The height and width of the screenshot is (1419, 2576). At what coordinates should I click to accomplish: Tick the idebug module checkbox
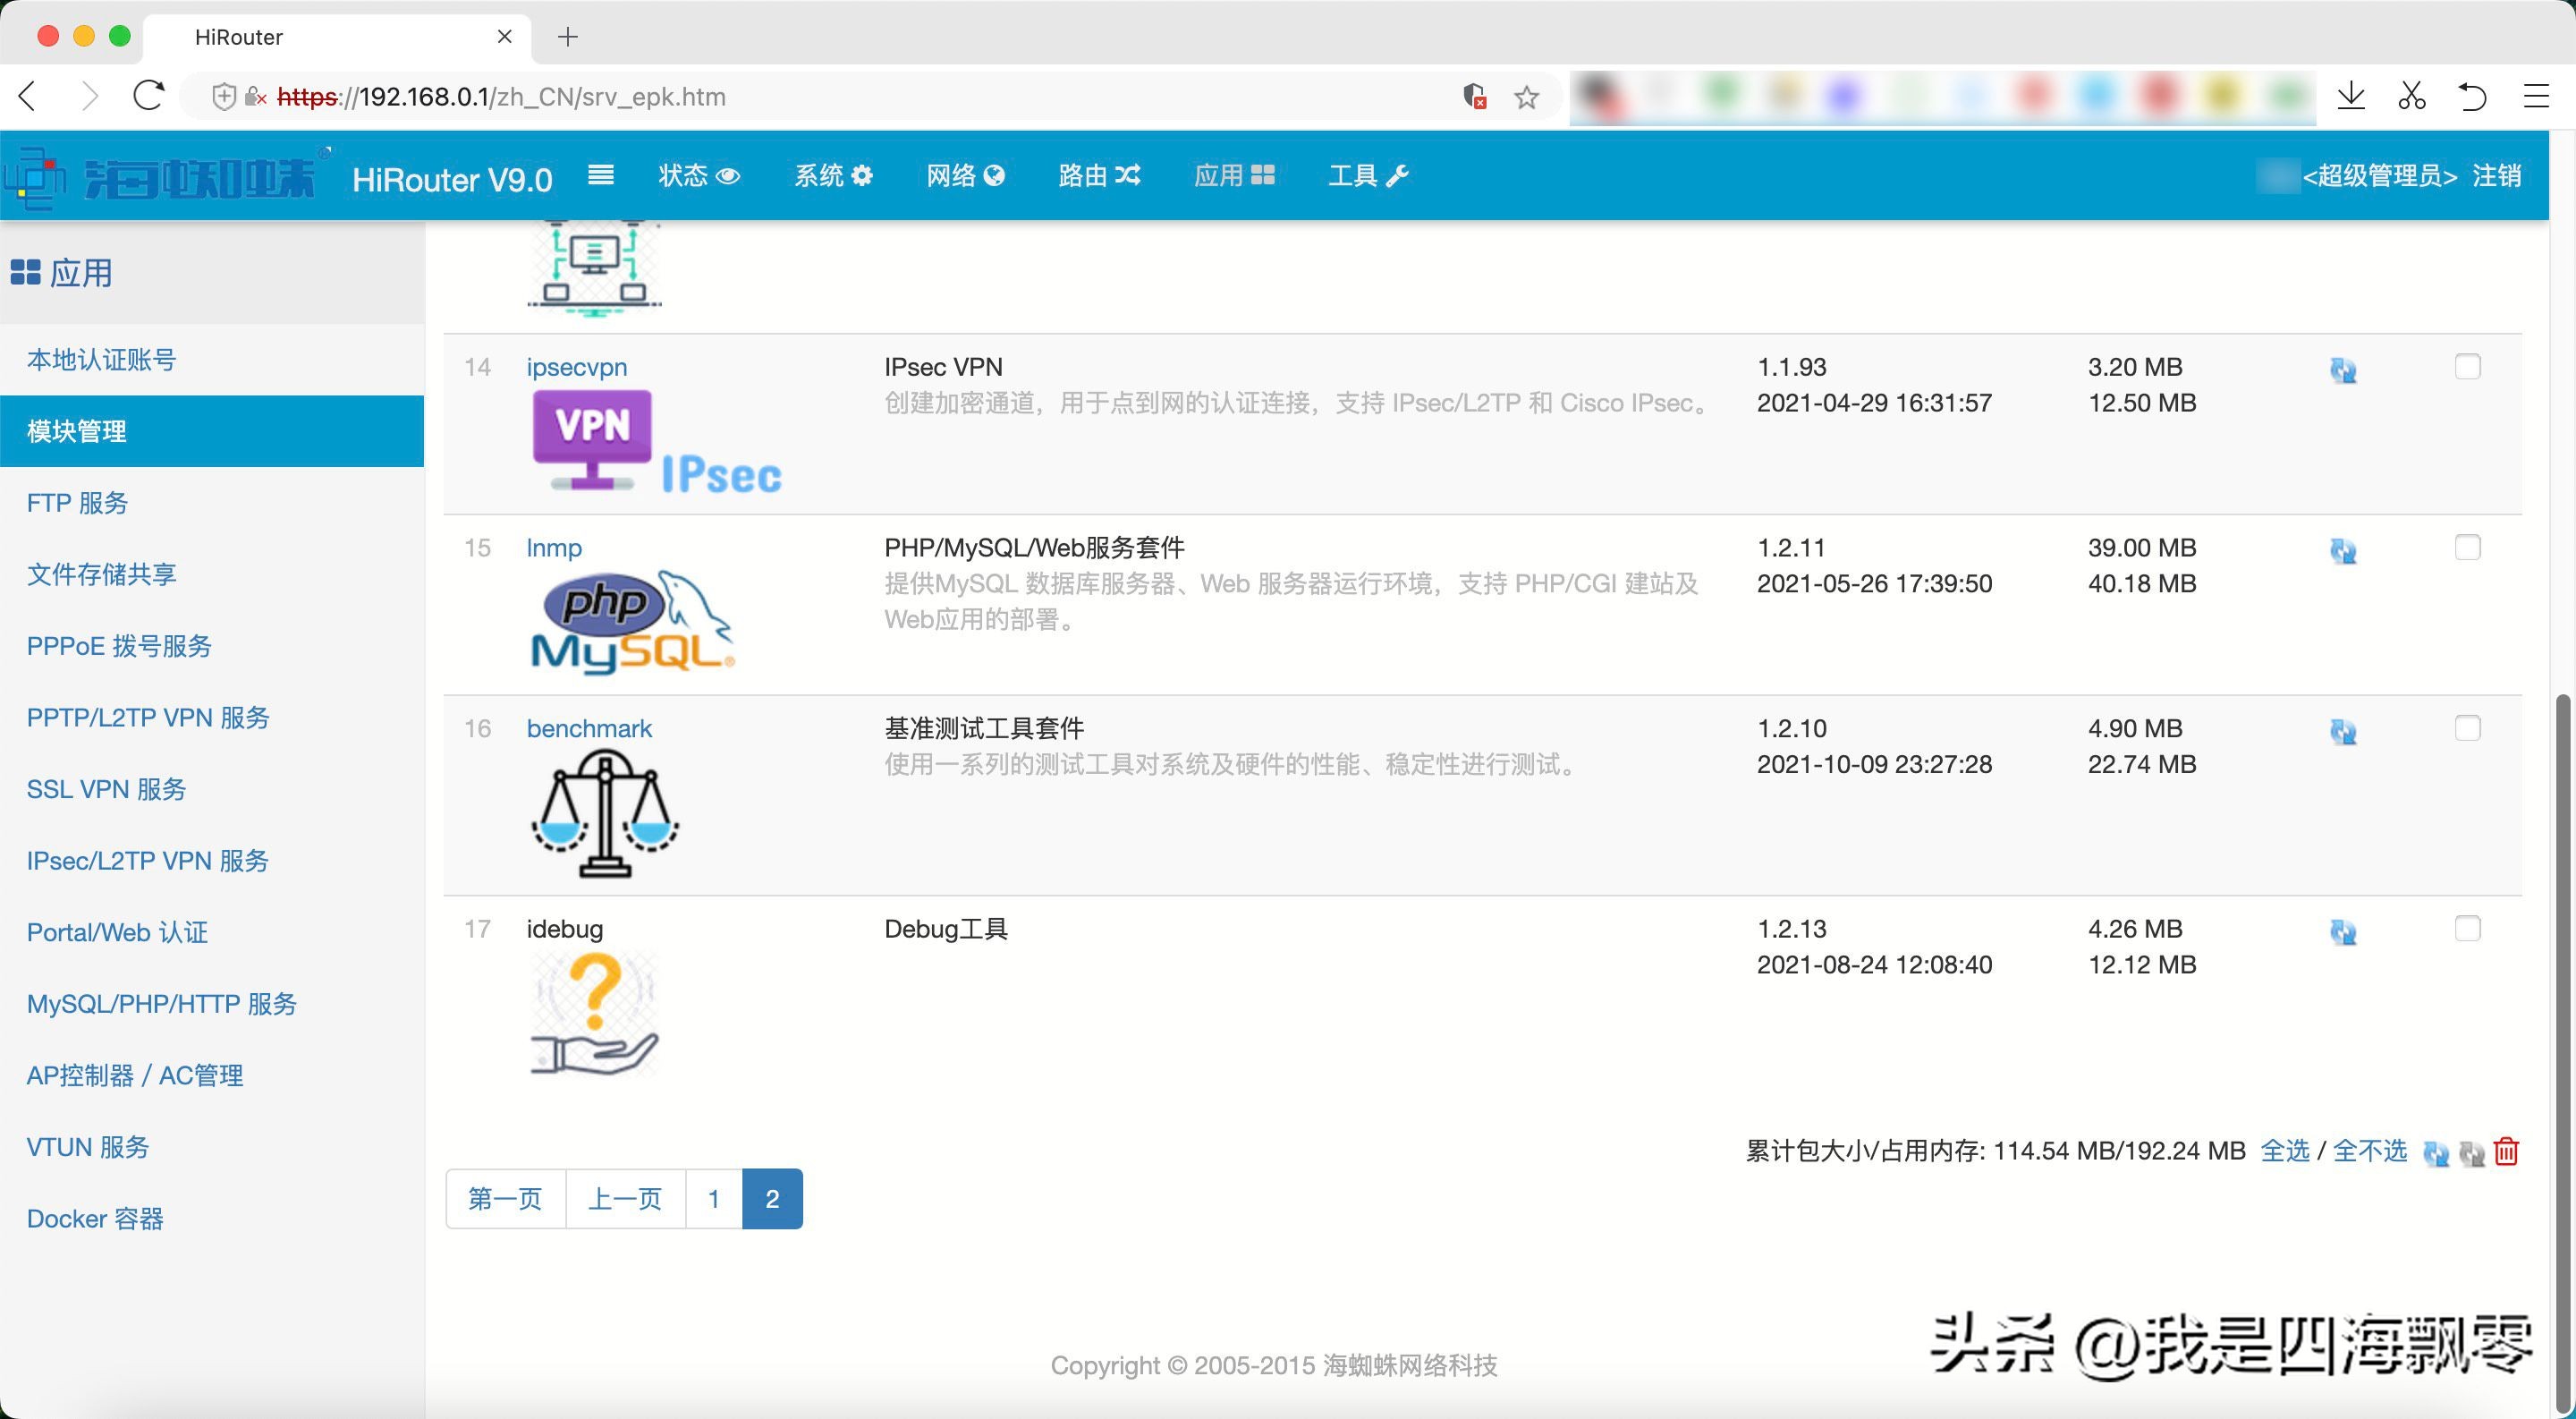point(2467,928)
